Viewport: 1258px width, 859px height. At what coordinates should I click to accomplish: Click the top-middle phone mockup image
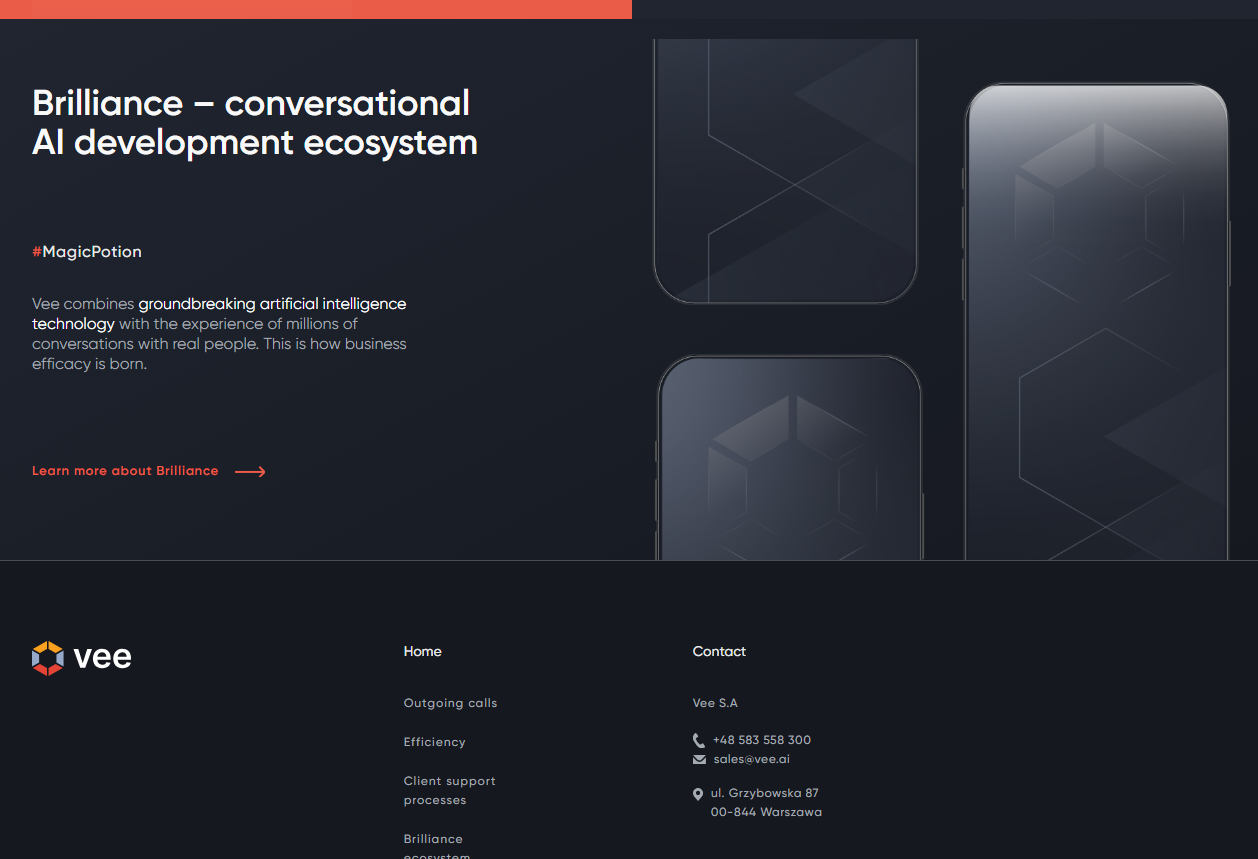(x=785, y=171)
